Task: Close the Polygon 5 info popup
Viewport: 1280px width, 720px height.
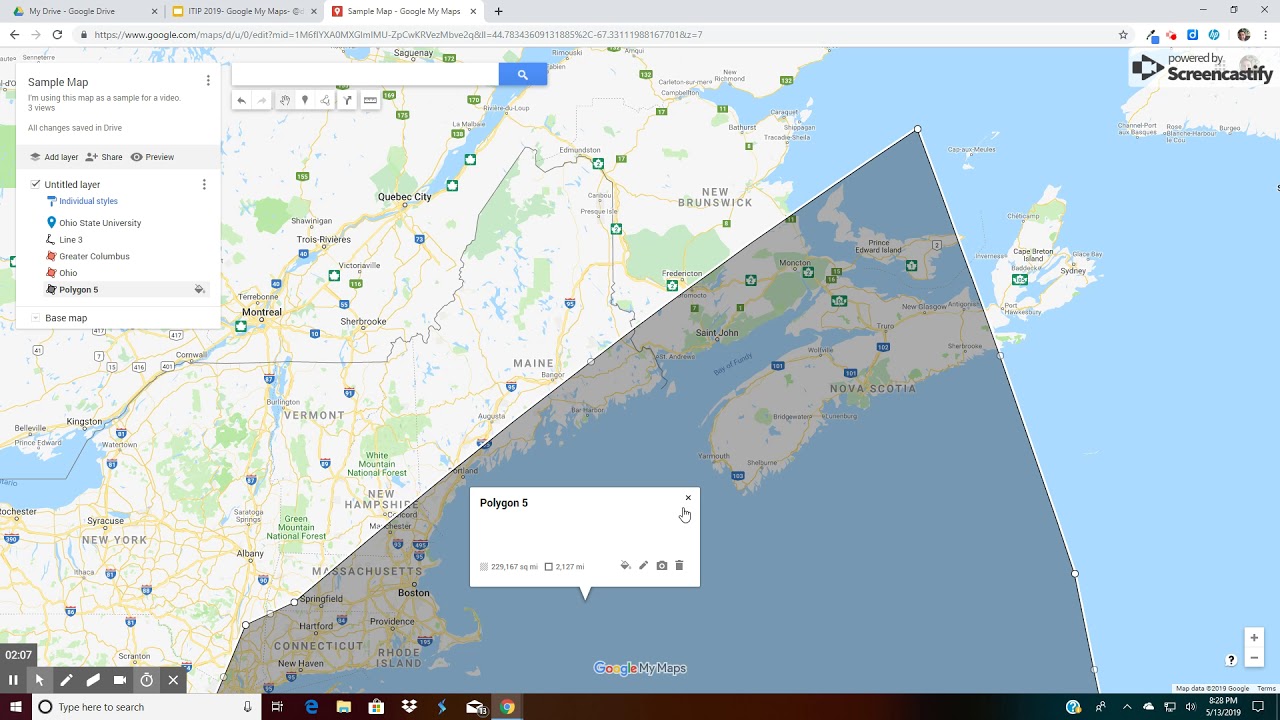Action: (688, 498)
